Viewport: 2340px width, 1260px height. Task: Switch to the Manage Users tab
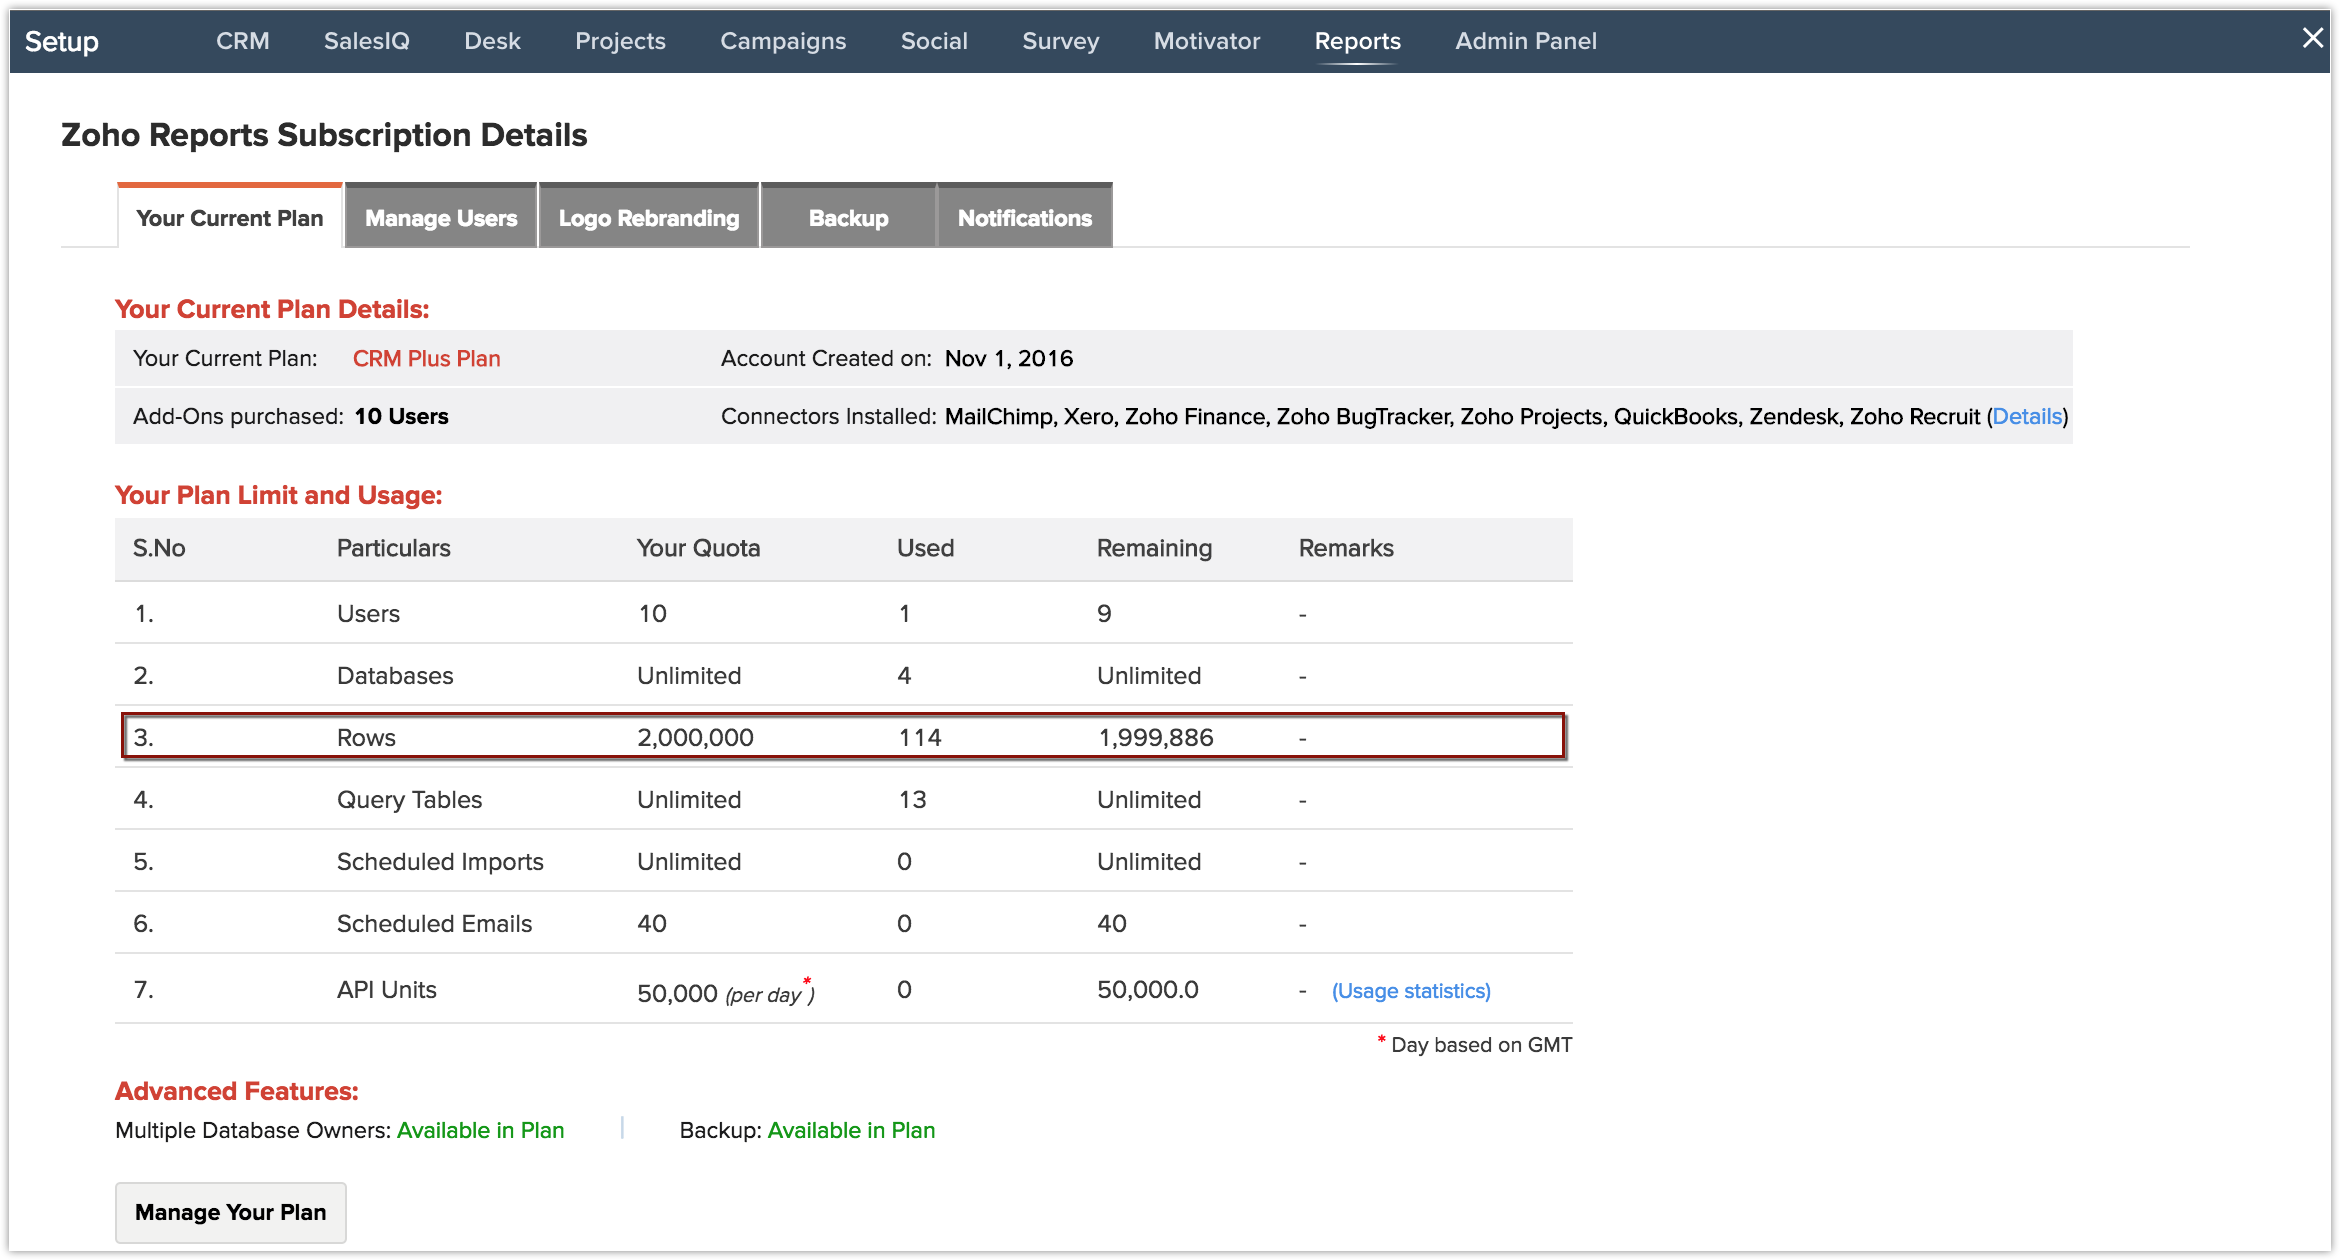441,217
